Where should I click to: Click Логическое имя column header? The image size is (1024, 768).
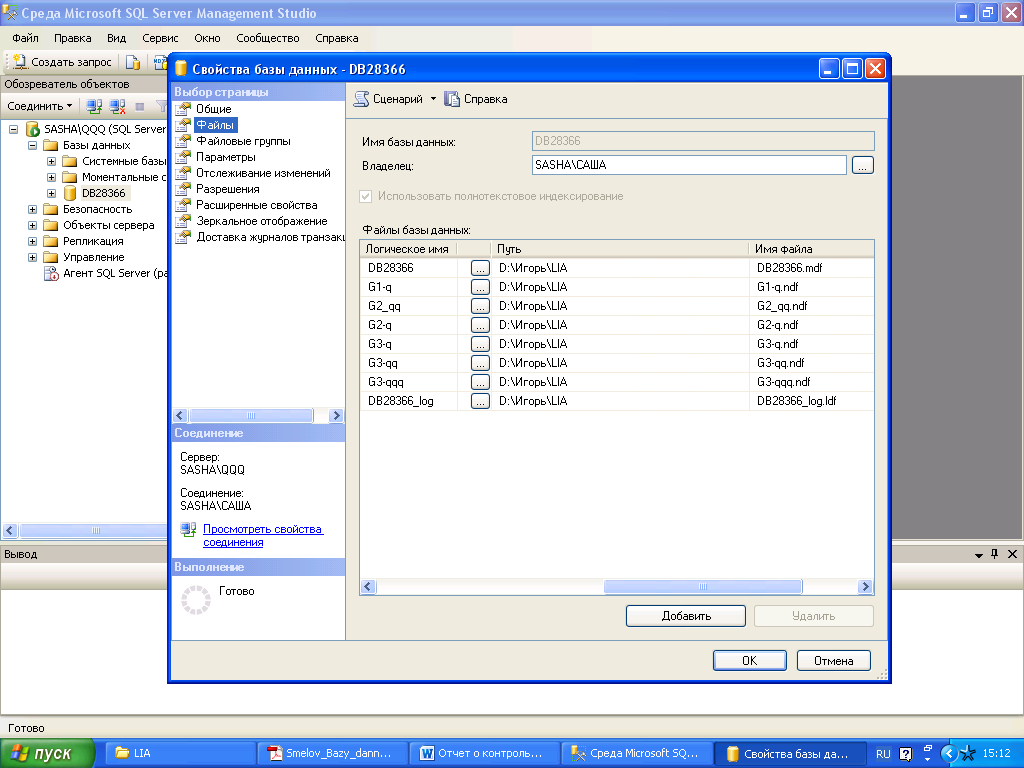[x=408, y=249]
